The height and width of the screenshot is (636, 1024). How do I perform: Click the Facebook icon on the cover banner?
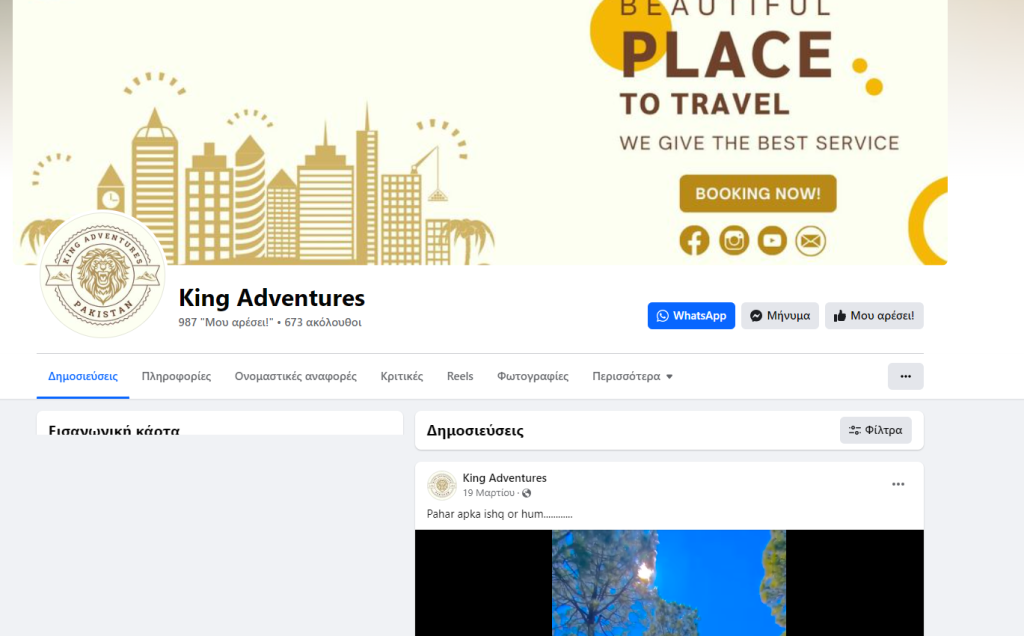pos(694,240)
